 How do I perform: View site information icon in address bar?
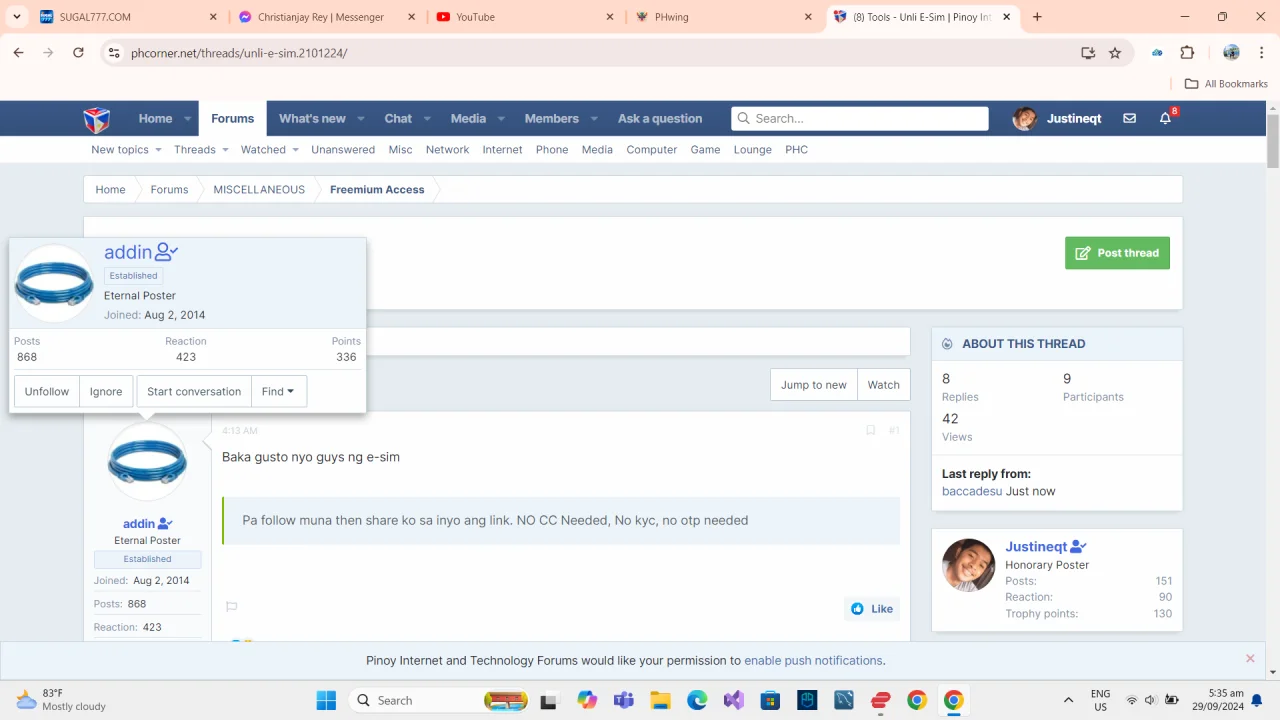114,53
